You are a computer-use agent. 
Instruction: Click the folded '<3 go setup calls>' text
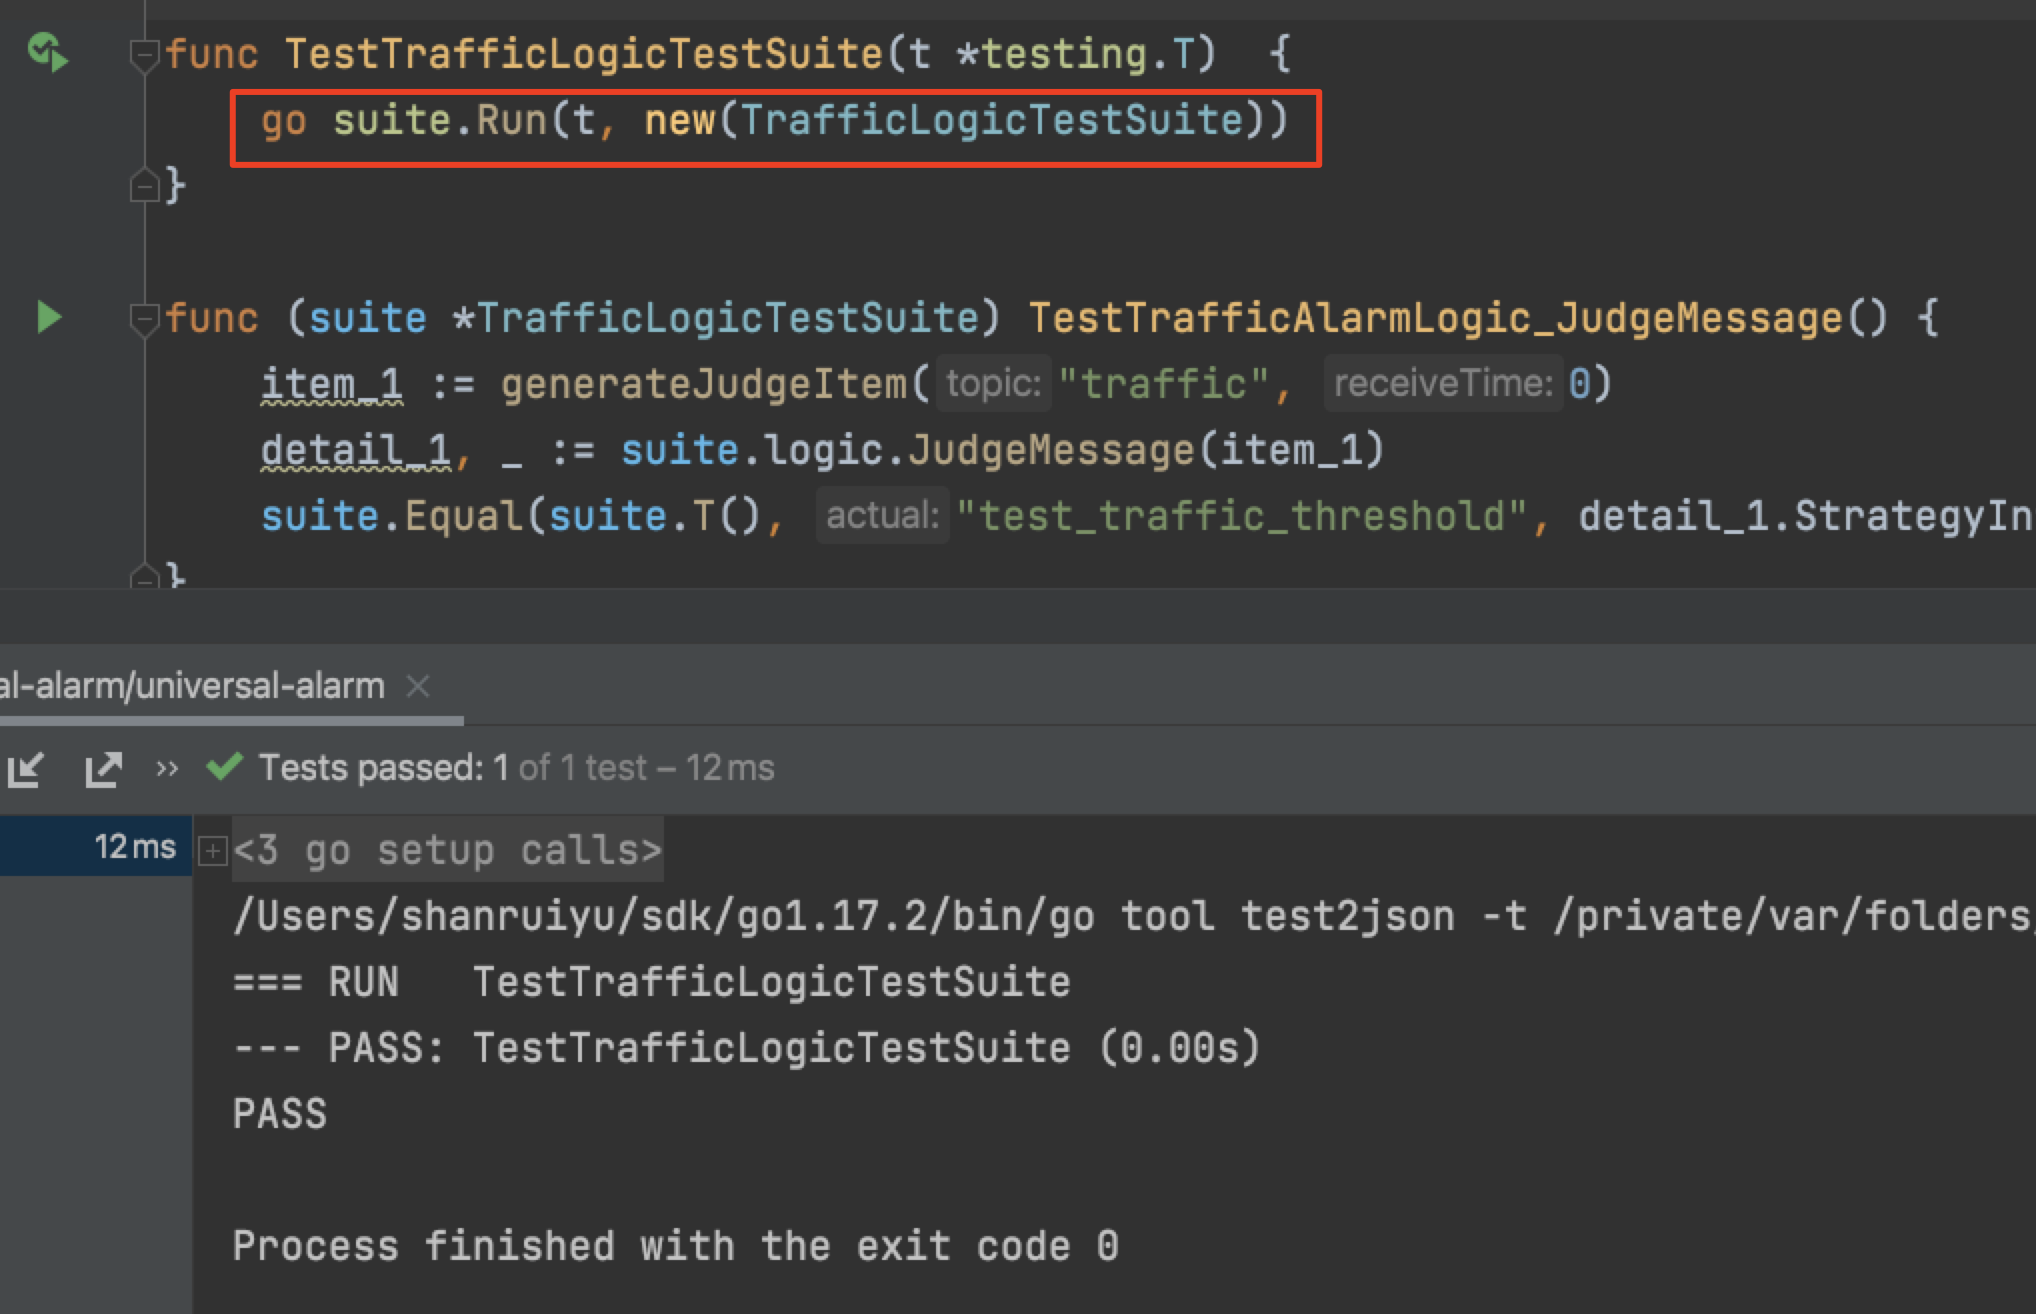tap(448, 851)
